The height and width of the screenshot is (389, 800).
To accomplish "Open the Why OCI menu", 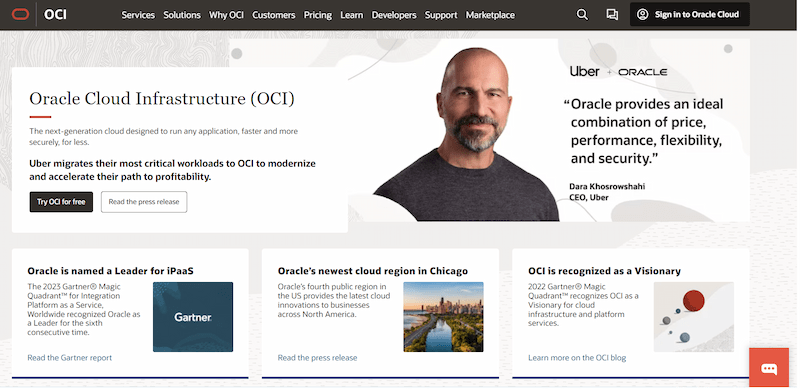I will (226, 15).
